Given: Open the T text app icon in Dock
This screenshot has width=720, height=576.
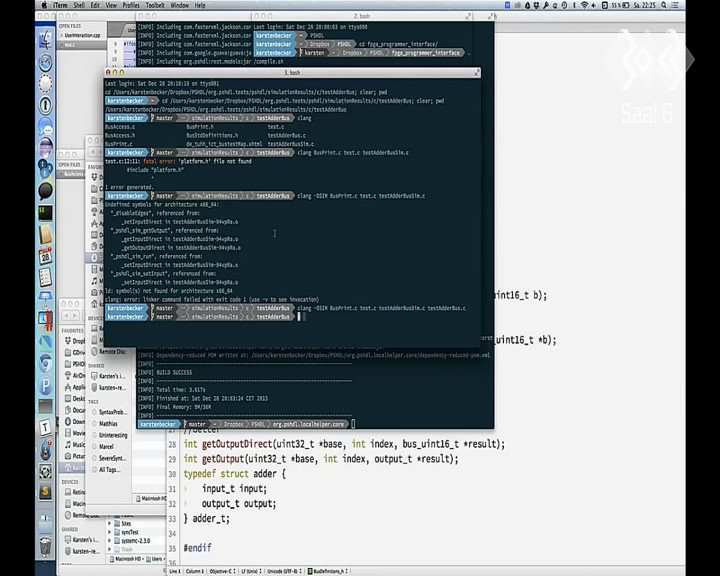Looking at the screenshot, I should click(x=45, y=428).
